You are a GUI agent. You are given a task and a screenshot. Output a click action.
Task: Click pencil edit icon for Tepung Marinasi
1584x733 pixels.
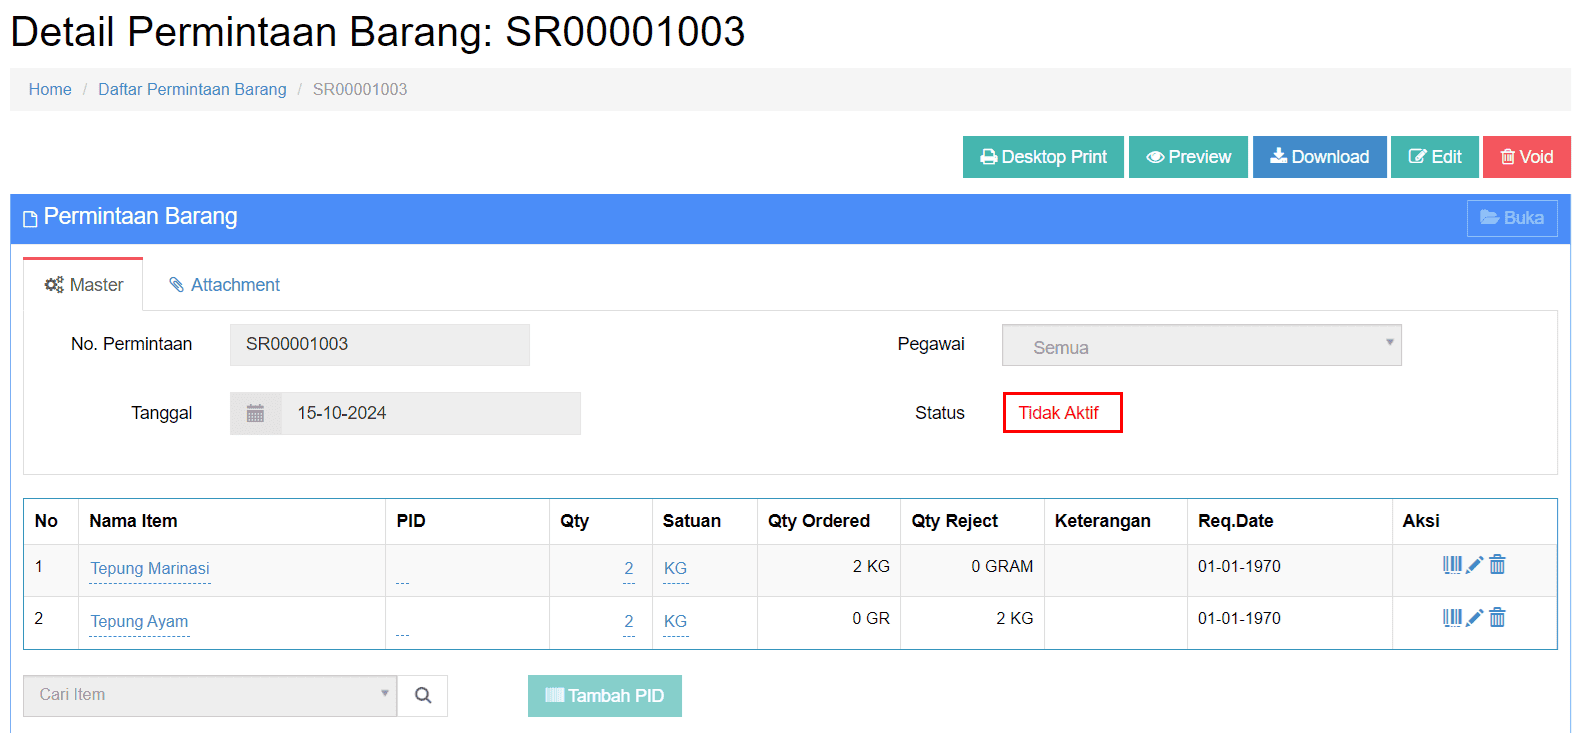click(1474, 565)
